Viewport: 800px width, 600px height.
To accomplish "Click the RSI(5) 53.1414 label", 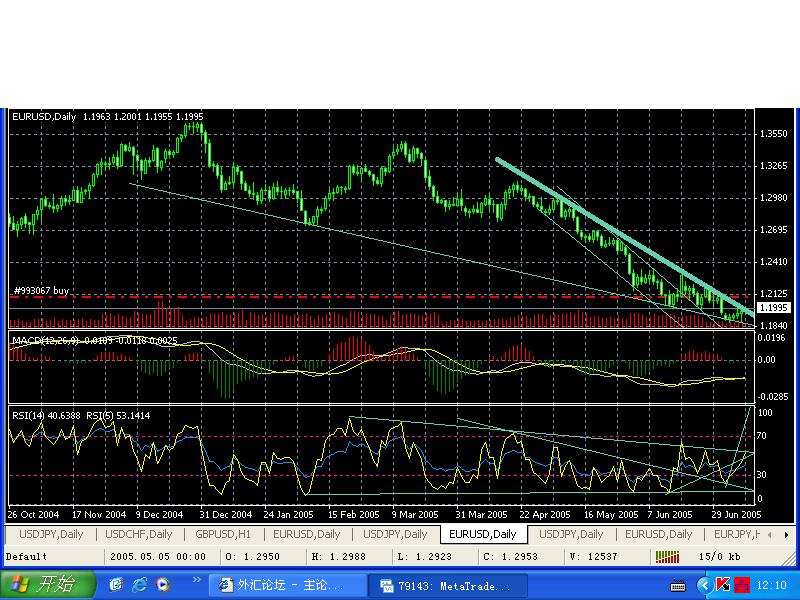I will [x=118, y=416].
